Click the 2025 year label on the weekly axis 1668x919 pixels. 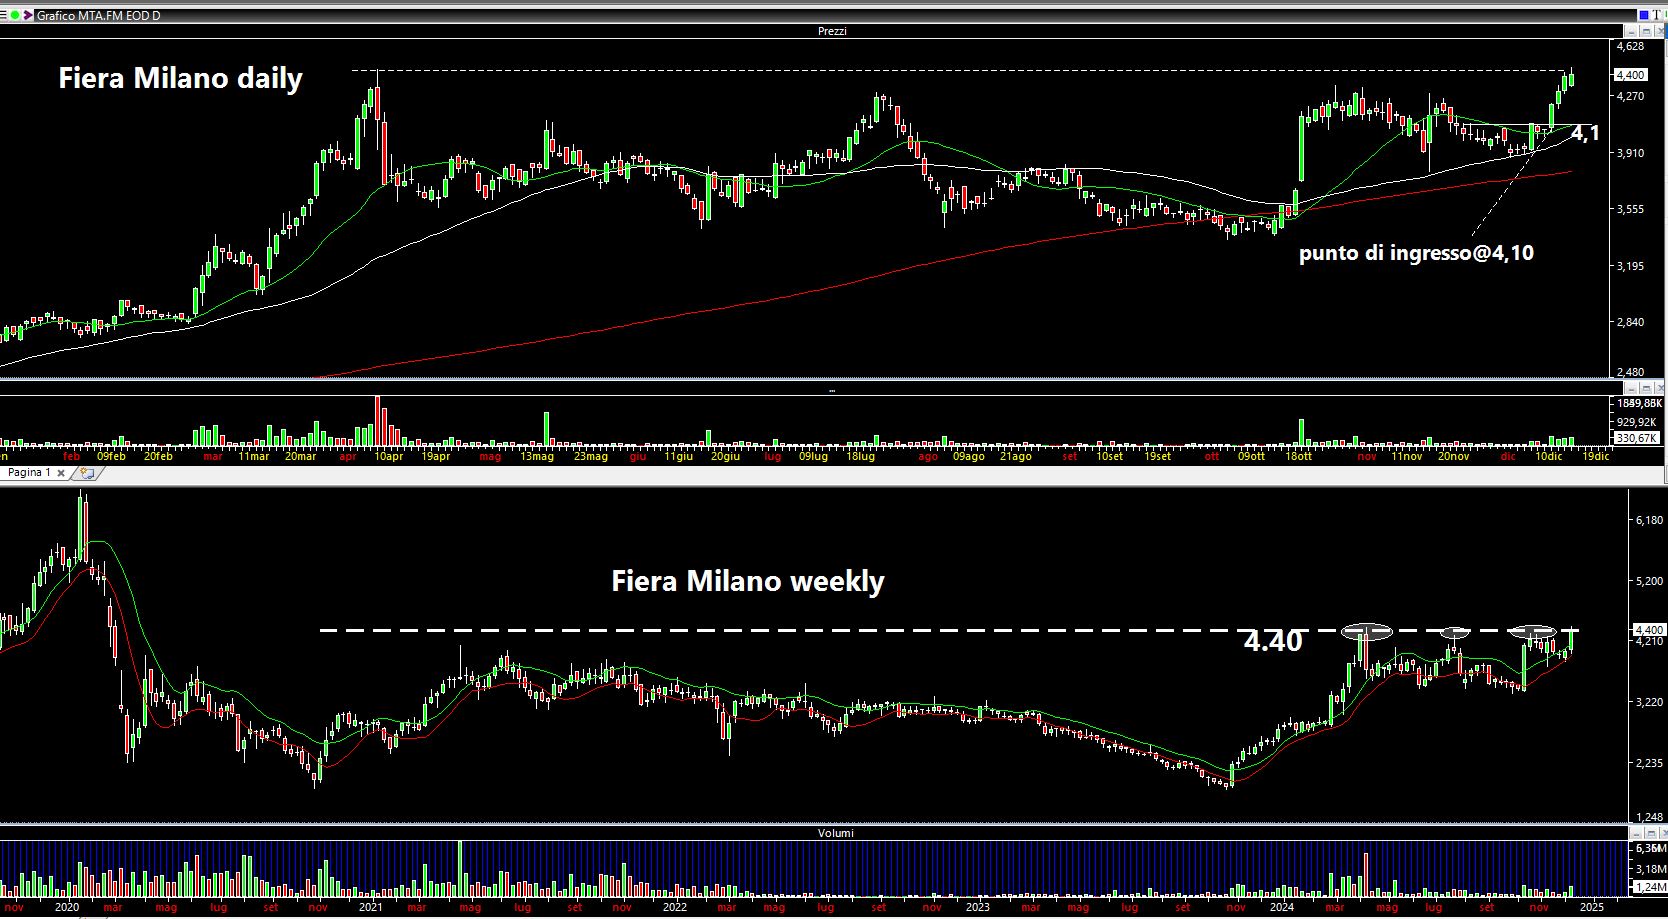point(1592,908)
